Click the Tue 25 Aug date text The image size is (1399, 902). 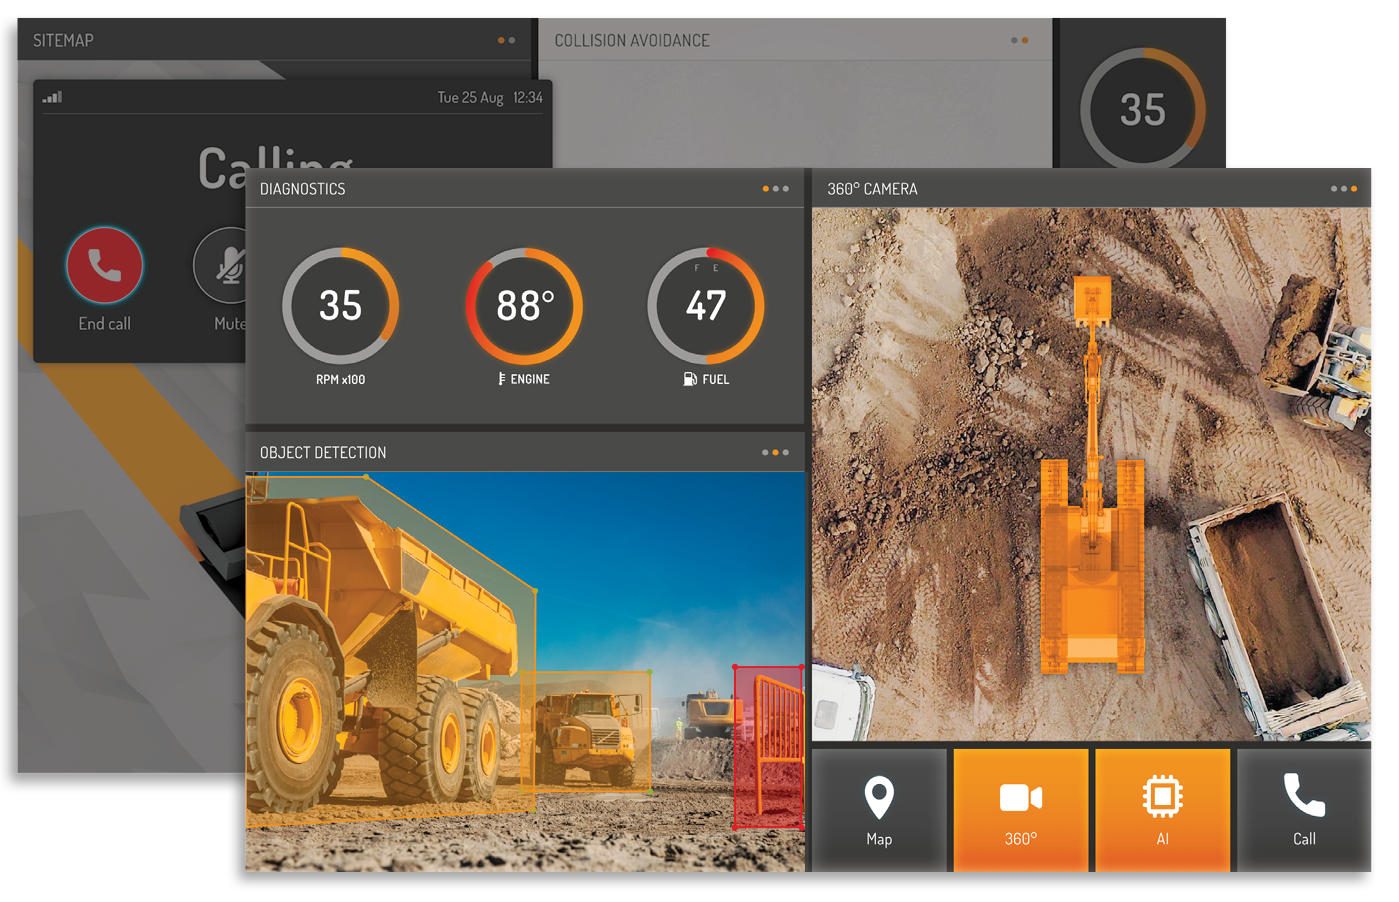coord(469,98)
